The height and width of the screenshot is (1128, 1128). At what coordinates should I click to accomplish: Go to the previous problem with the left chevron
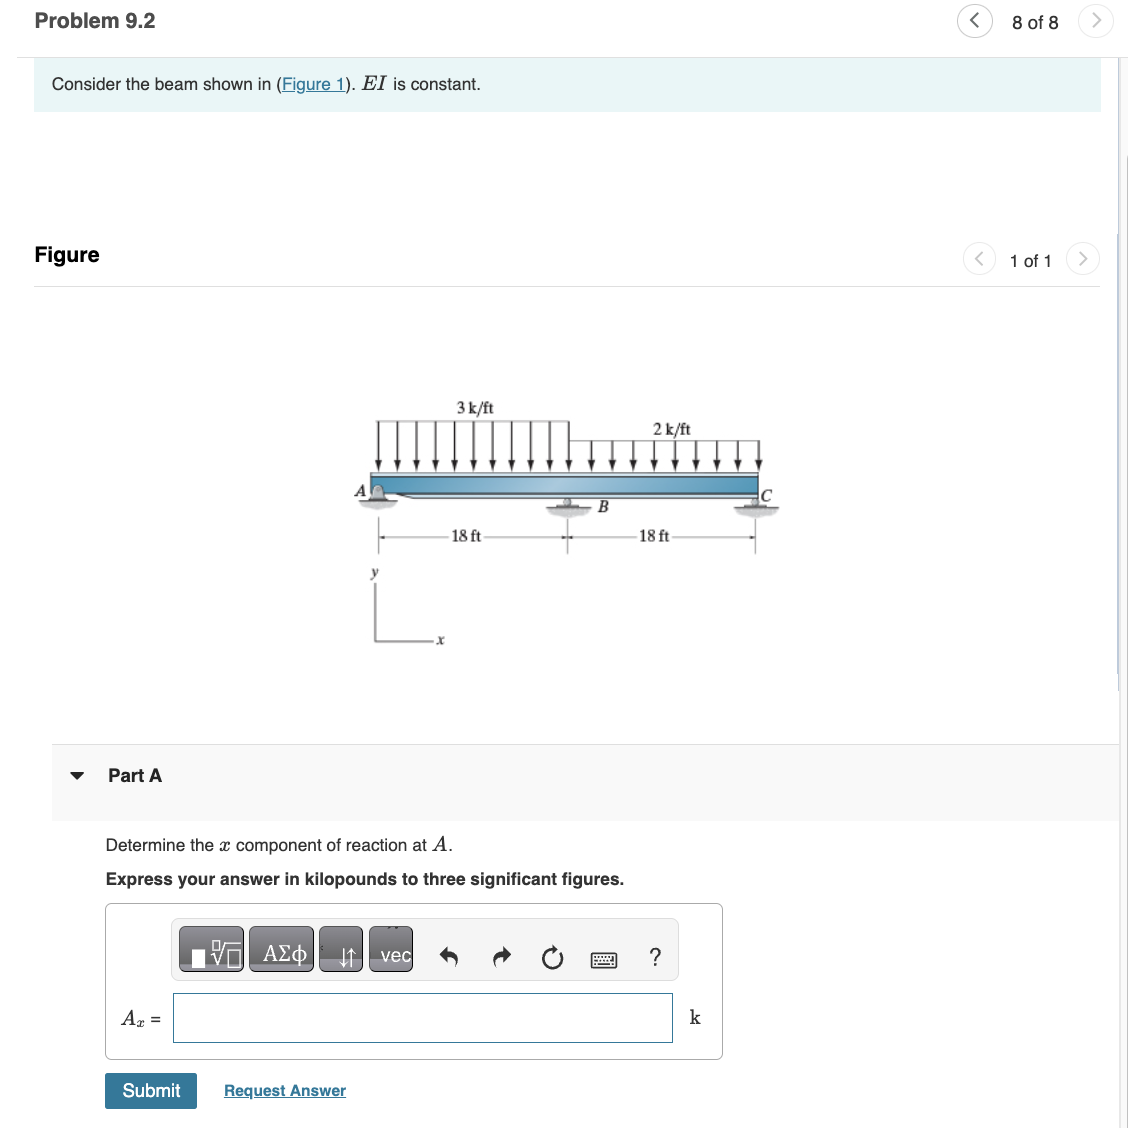click(975, 20)
